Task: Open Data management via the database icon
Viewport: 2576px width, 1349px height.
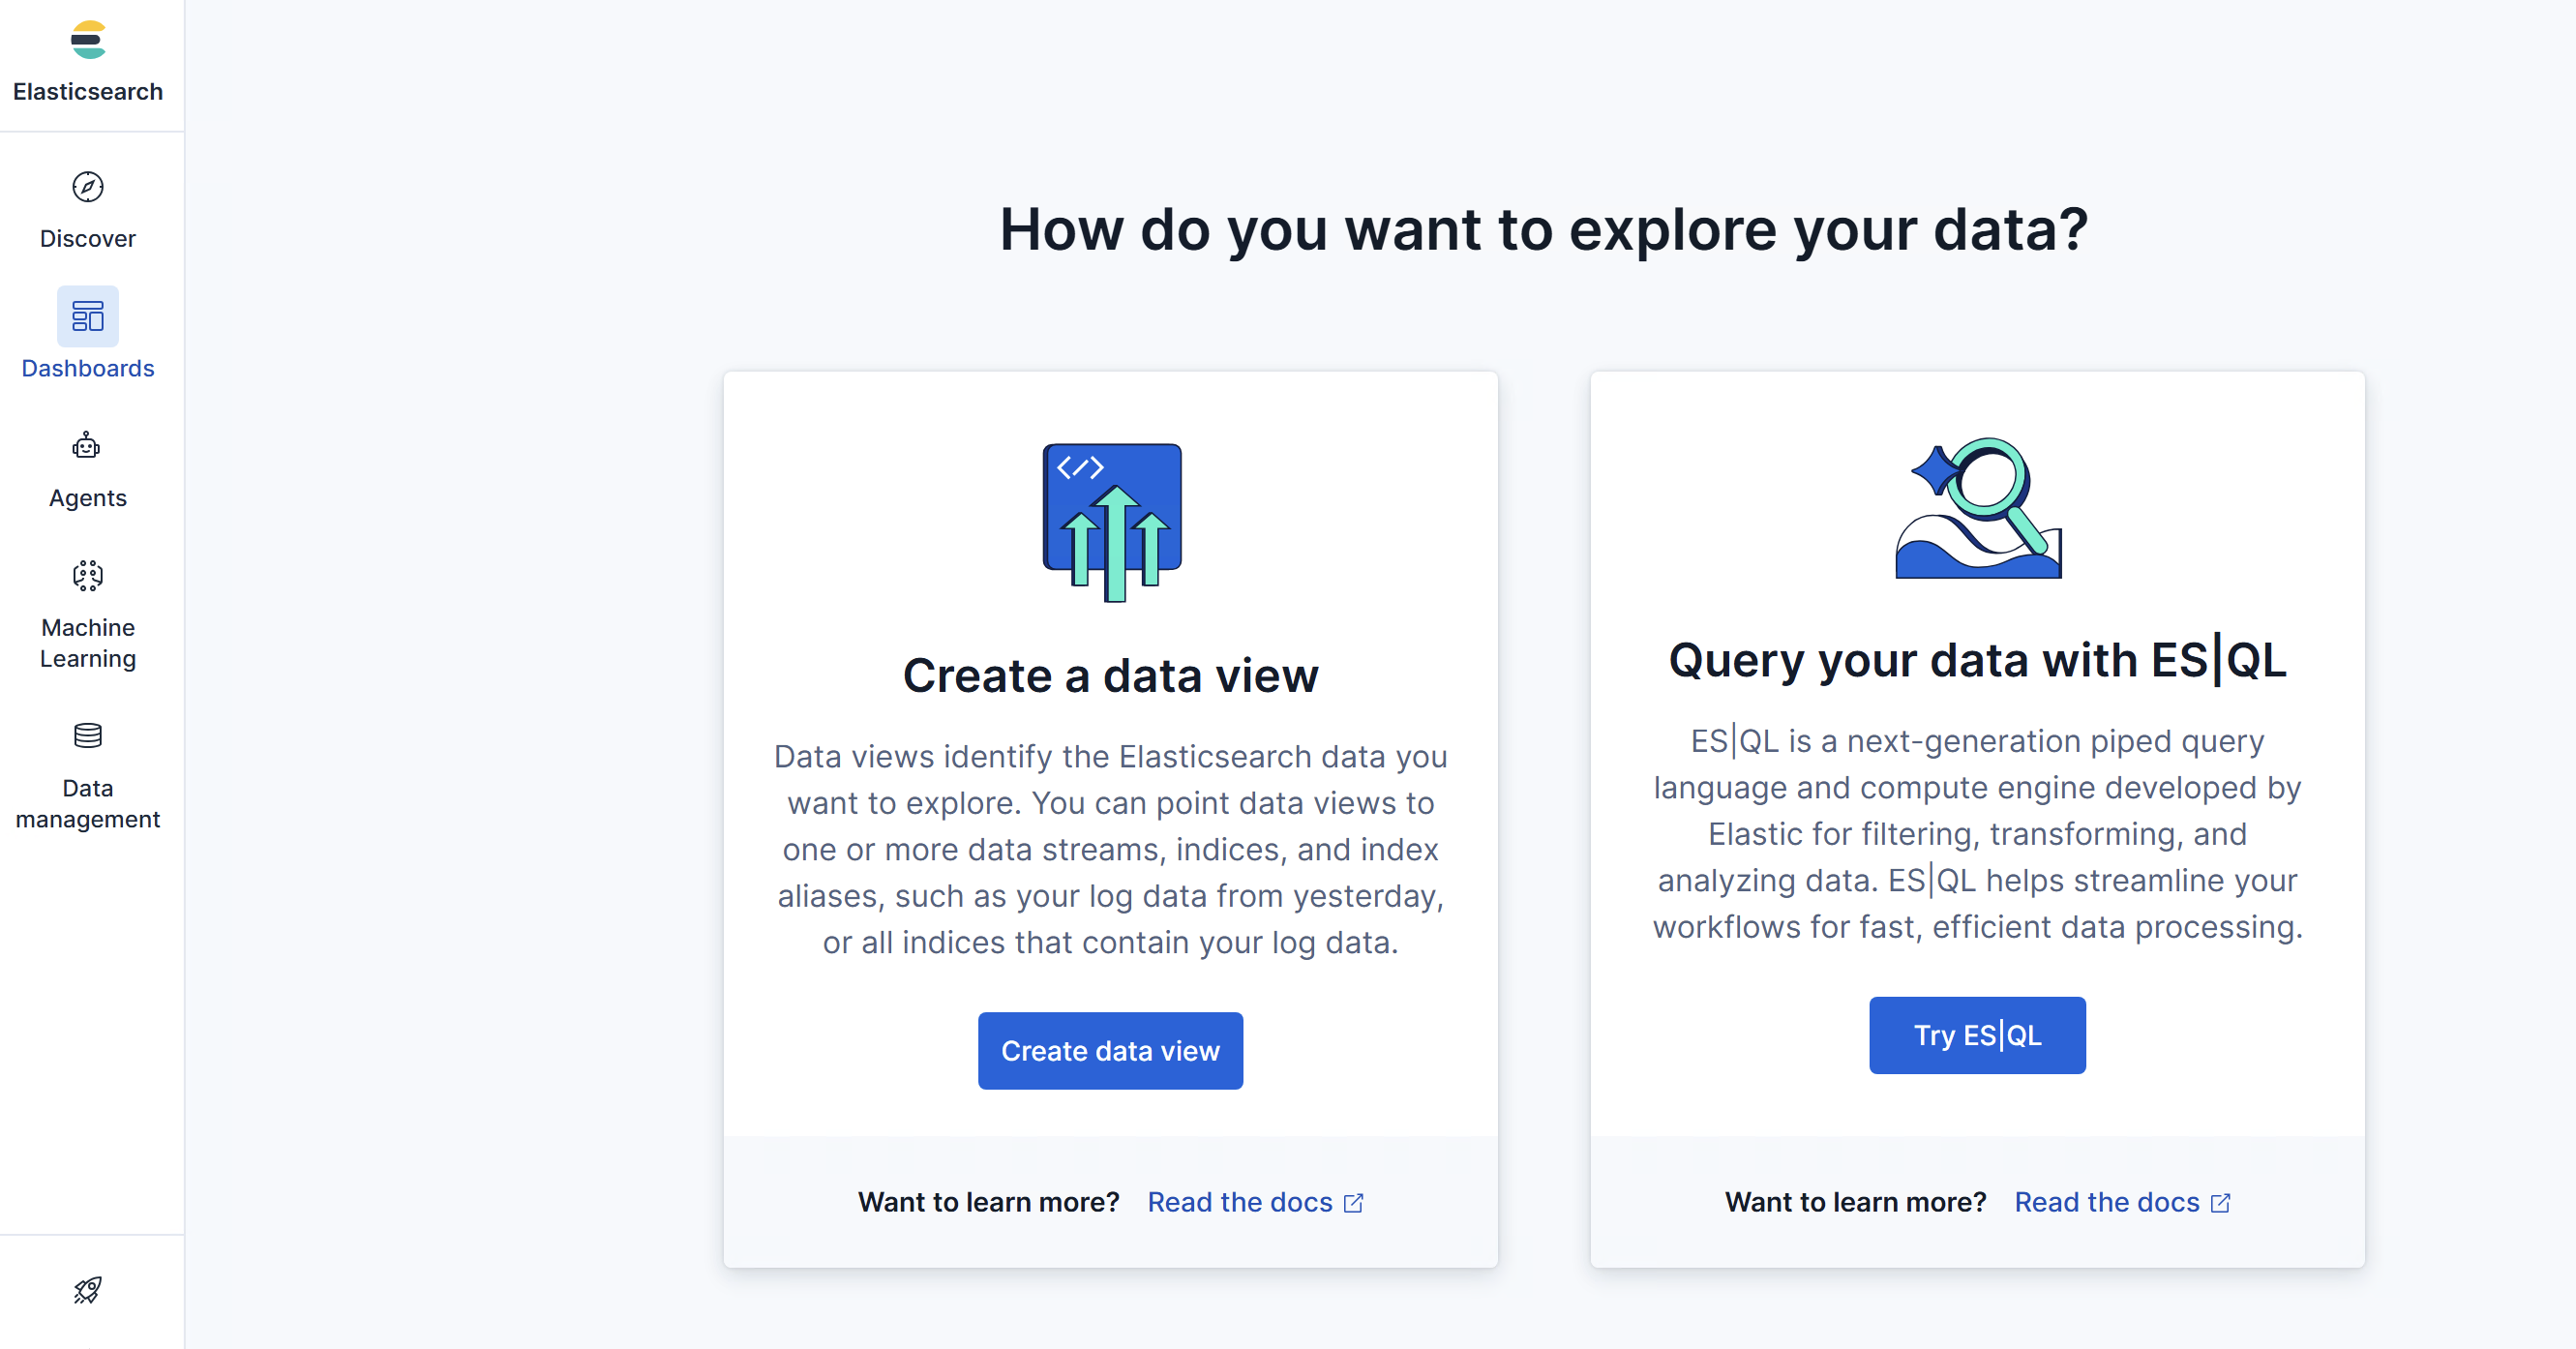Action: click(88, 736)
